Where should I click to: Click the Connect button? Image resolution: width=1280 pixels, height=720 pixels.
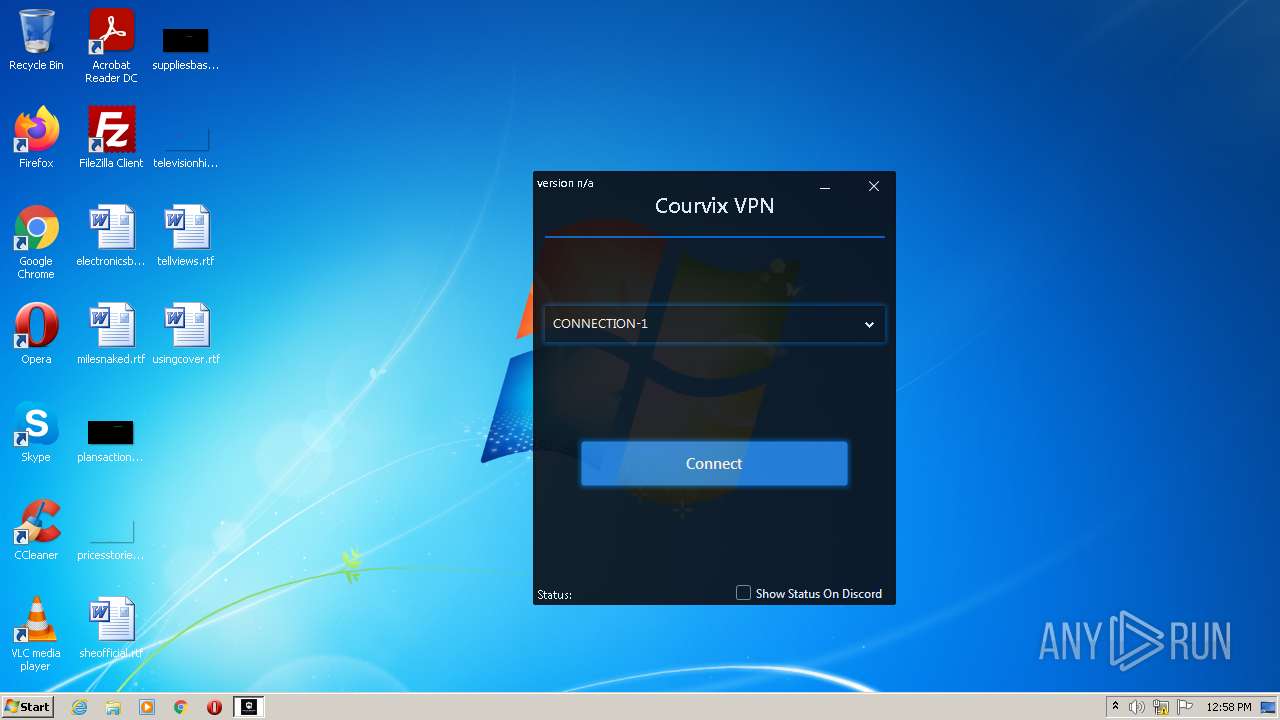(714, 464)
